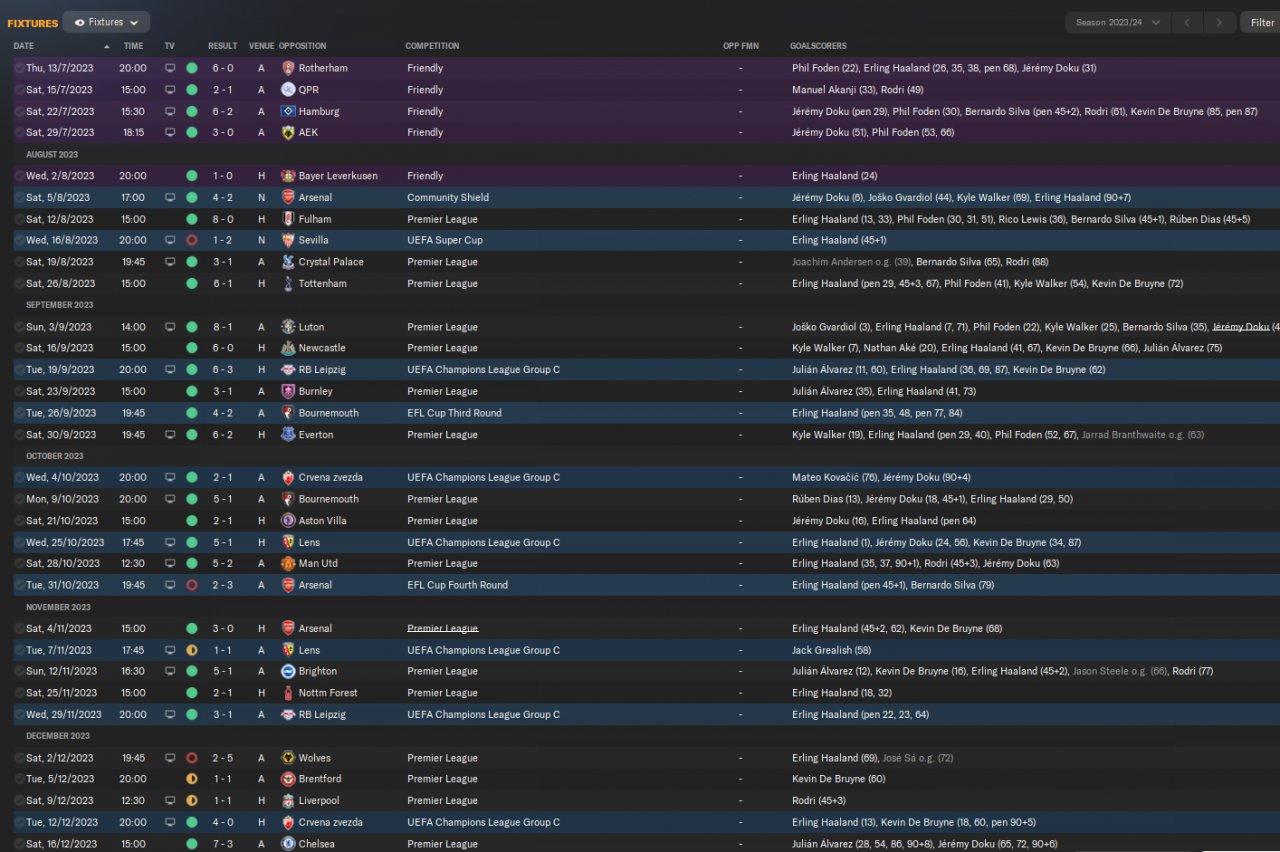Click the Crystal Palace club badge
Viewport: 1280px width, 852px height.
(x=288, y=262)
